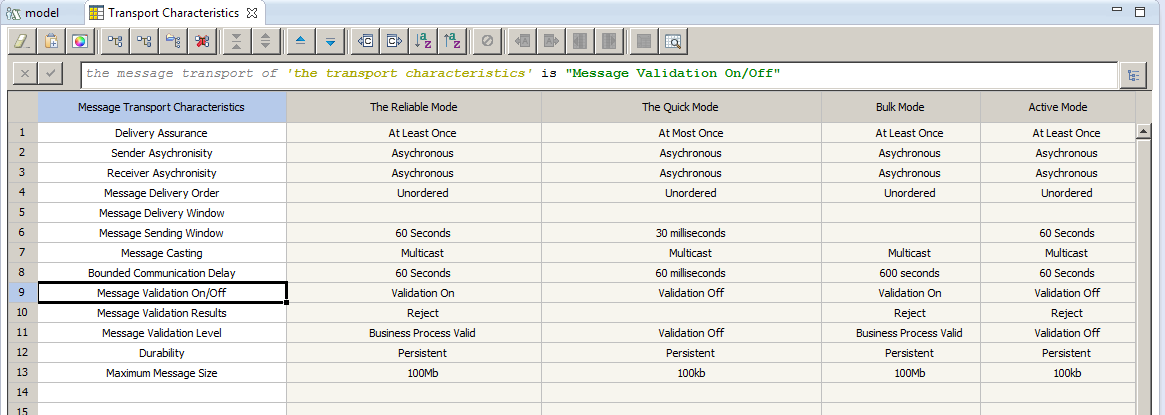Viewport: 1165px width, 415px height.
Task: Sort ascending with the down-arrow a-z icon
Action: tap(423, 42)
